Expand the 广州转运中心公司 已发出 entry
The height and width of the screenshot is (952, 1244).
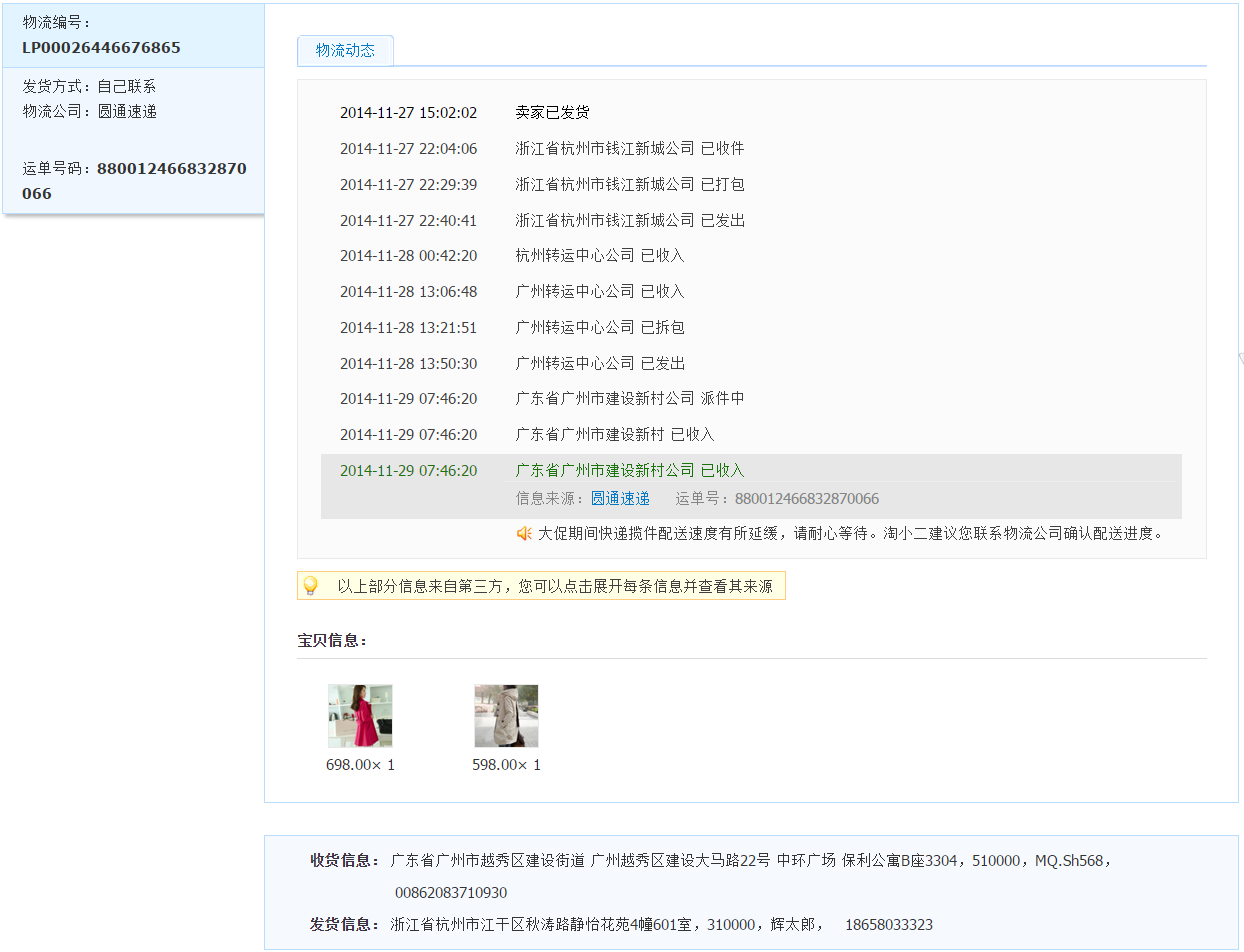pos(599,364)
